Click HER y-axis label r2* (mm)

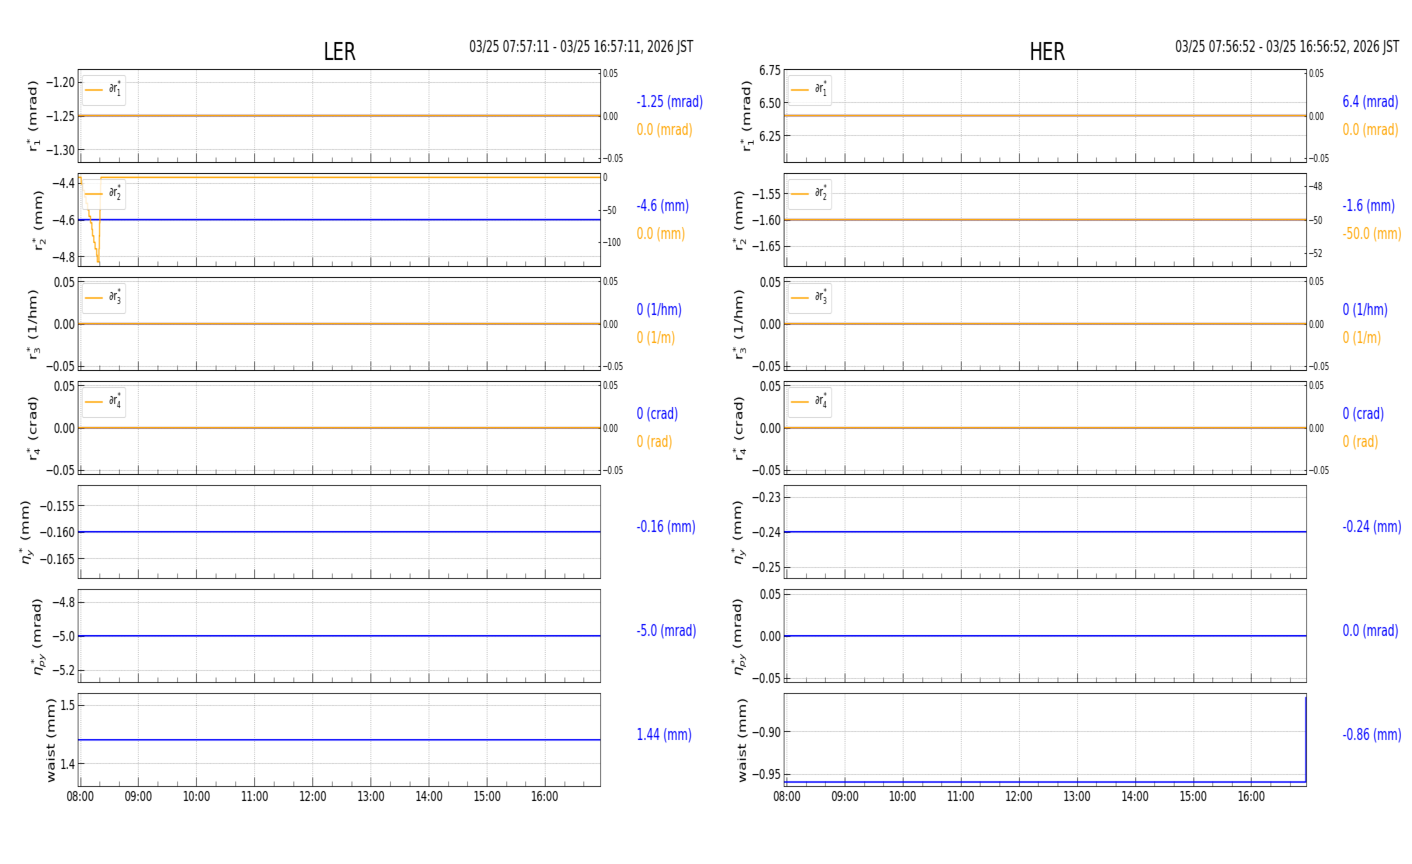[x=739, y=220]
